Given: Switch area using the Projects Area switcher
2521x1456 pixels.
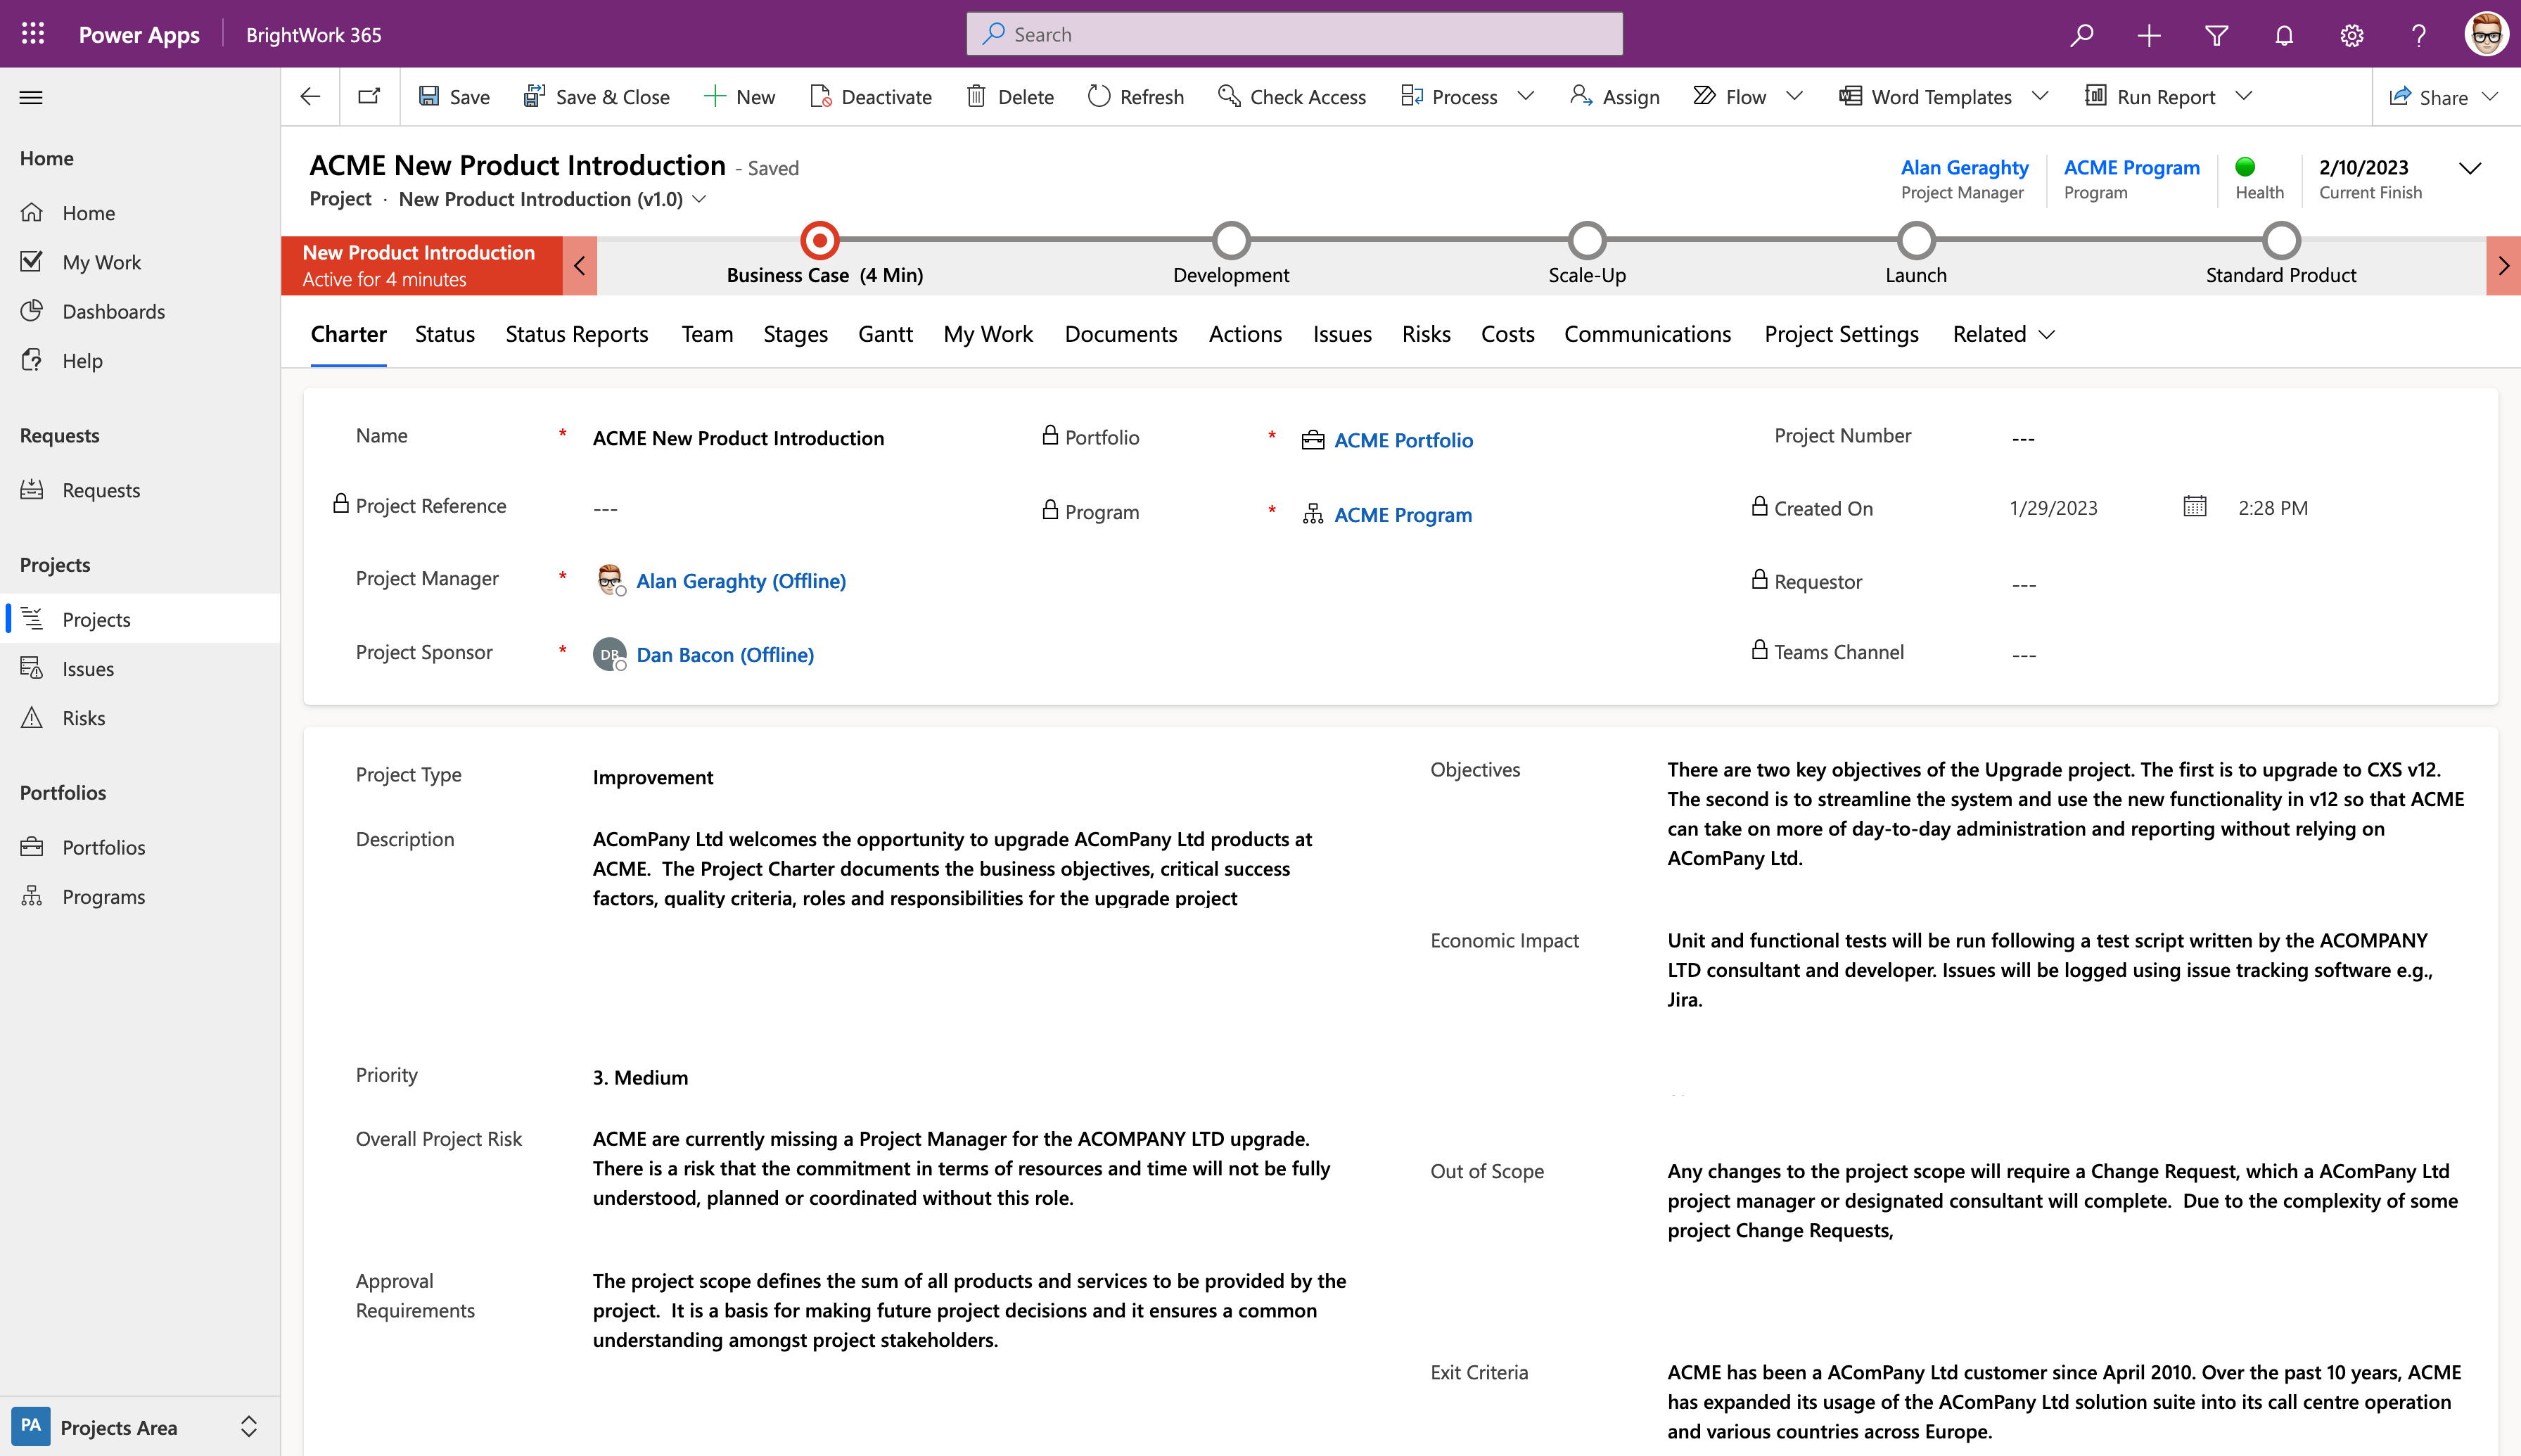Looking at the screenshot, I should click(140, 1426).
